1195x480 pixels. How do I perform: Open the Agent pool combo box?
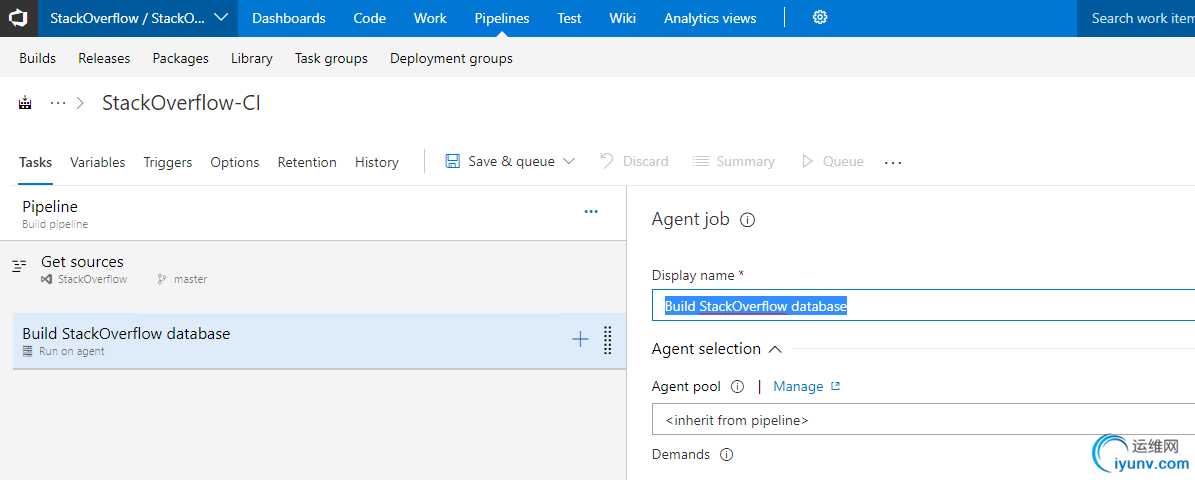pyautogui.click(x=923, y=420)
